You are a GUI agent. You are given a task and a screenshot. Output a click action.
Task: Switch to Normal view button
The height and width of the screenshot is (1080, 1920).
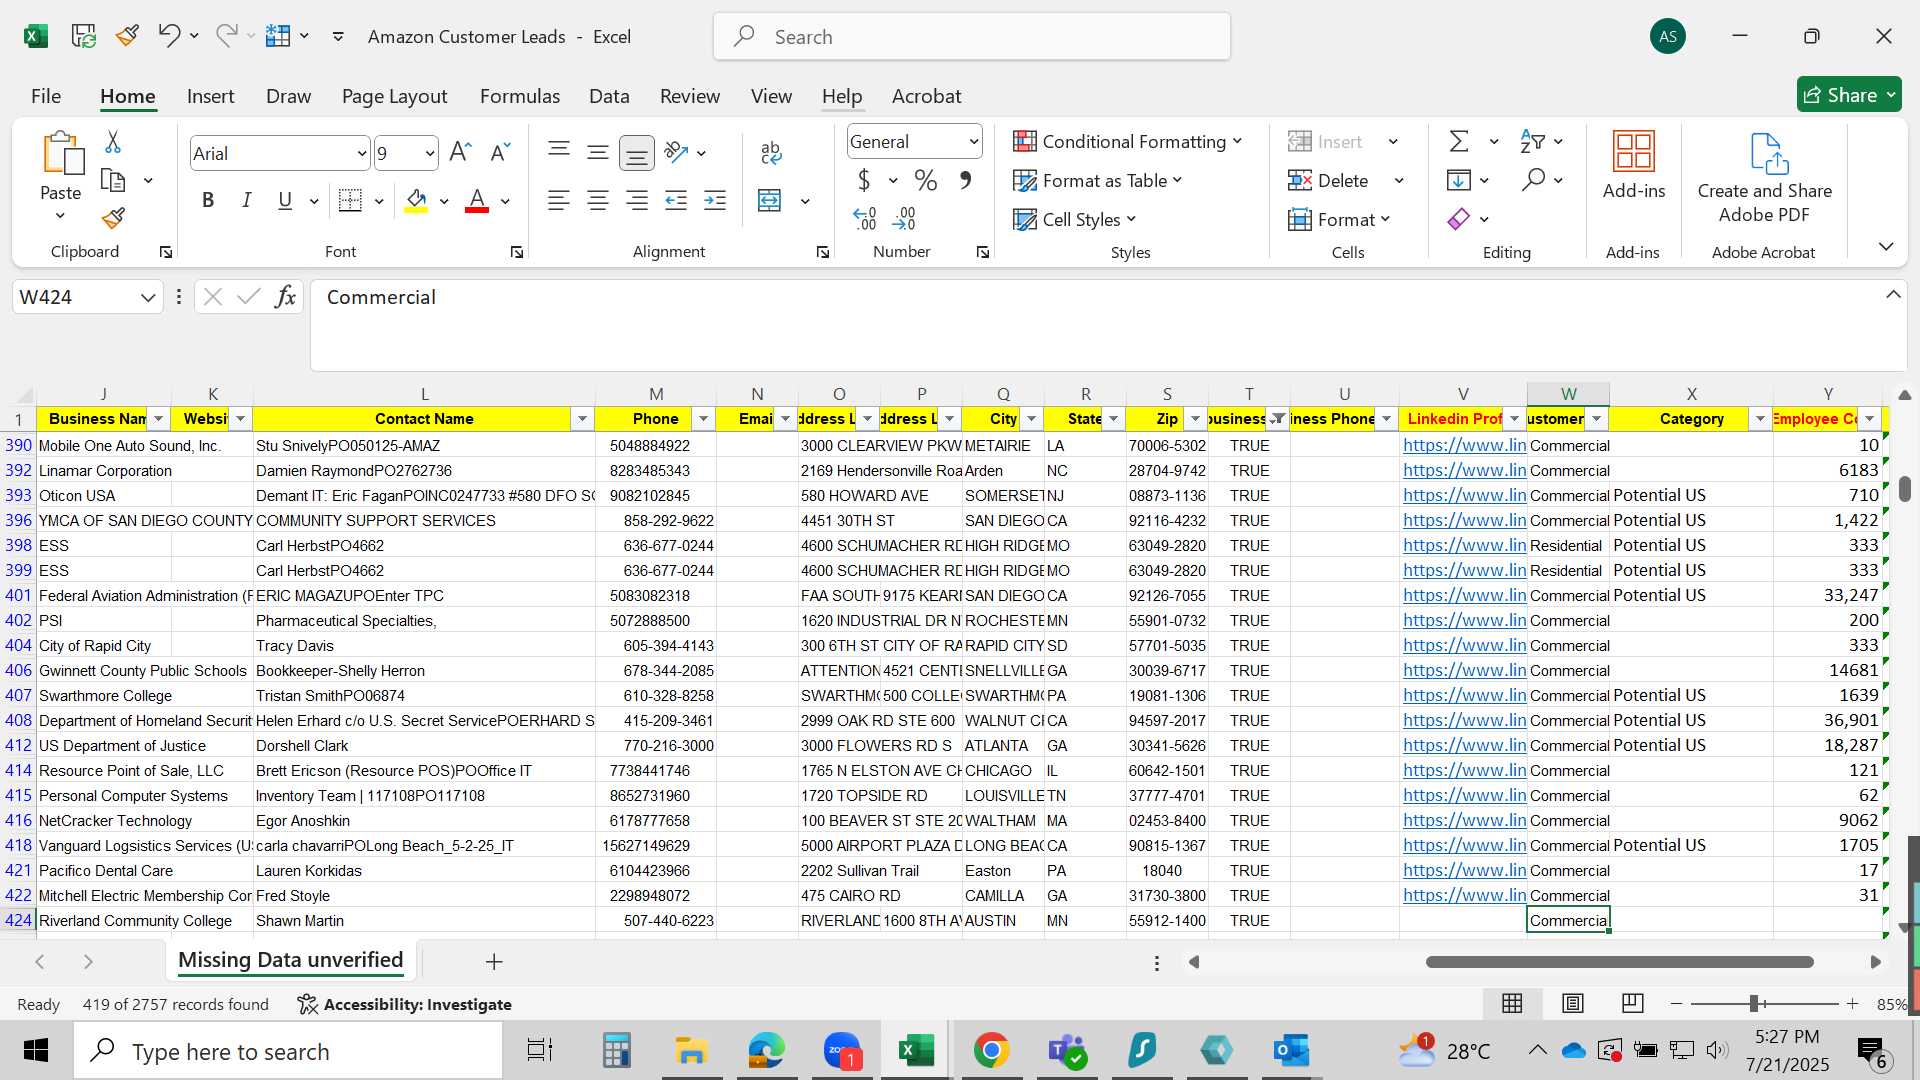pyautogui.click(x=1513, y=1003)
